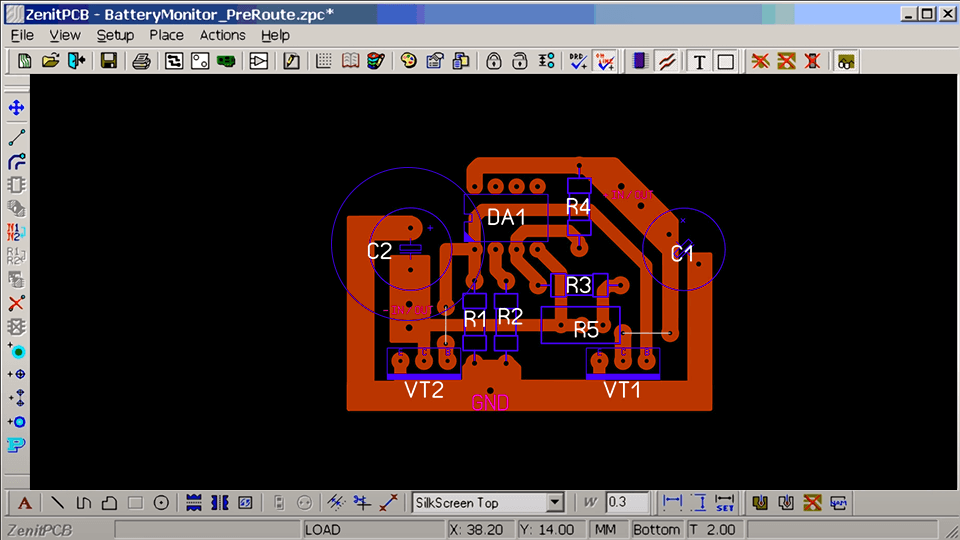Click the binoculars find icon
Screen dimensions: 960x540
(845, 61)
